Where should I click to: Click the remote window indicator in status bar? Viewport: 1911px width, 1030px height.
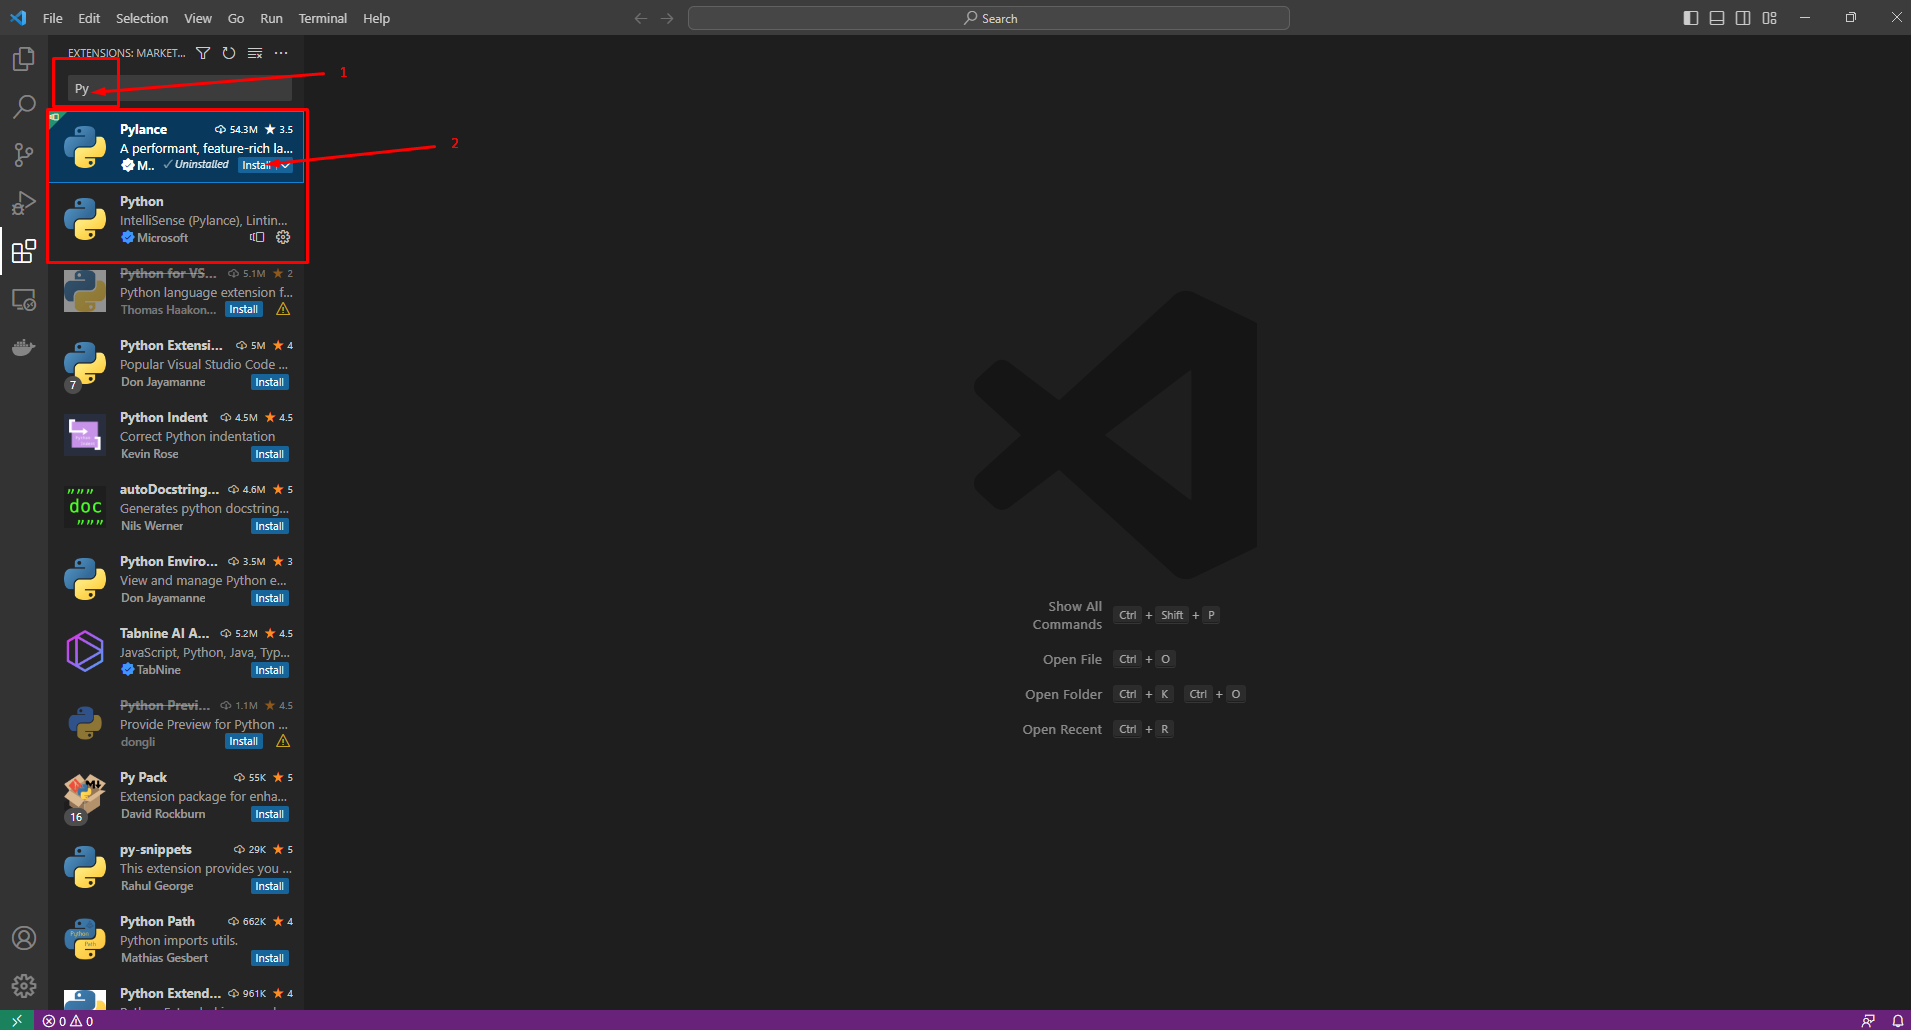(17, 1020)
